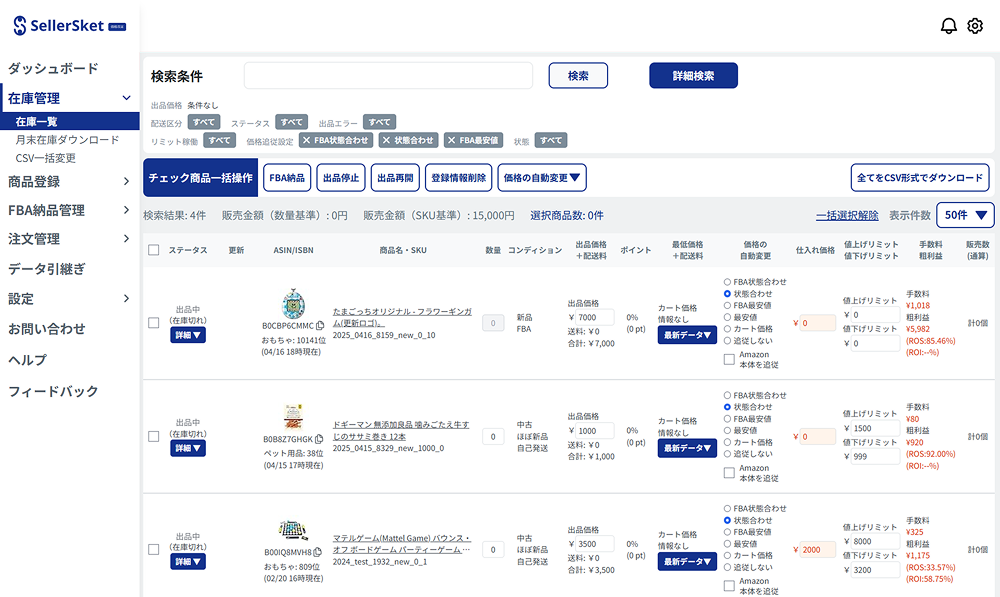Remove the FBA最安値 filter tag
Viewport: 1000px width, 597px height.
coord(451,141)
